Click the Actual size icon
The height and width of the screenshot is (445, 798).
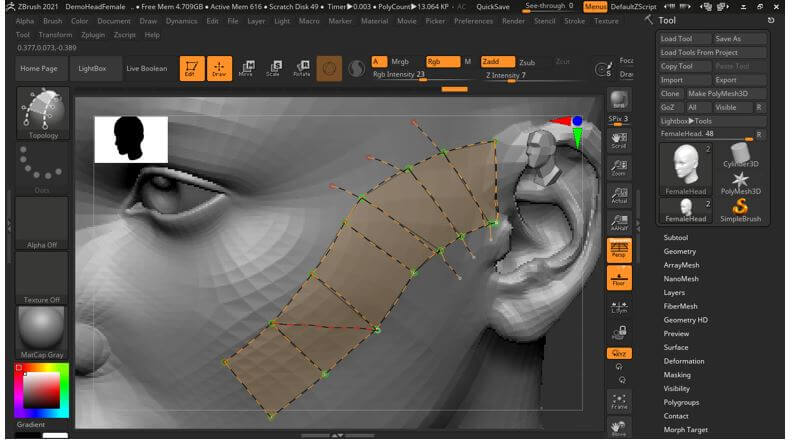[x=619, y=194]
